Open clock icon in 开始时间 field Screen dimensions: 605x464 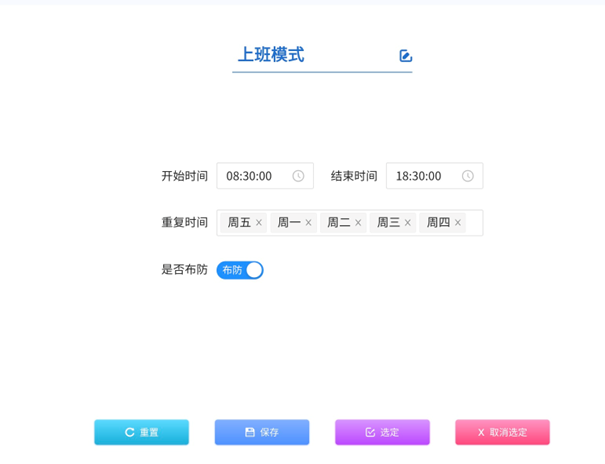298,176
